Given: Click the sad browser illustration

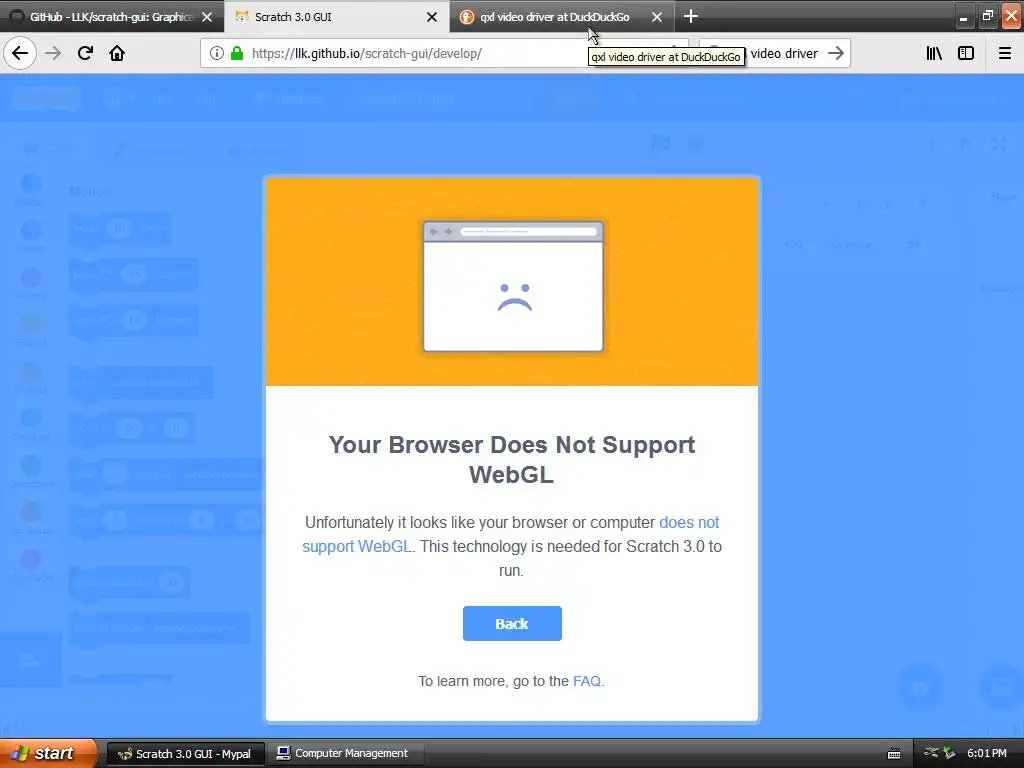Looking at the screenshot, I should (x=513, y=286).
